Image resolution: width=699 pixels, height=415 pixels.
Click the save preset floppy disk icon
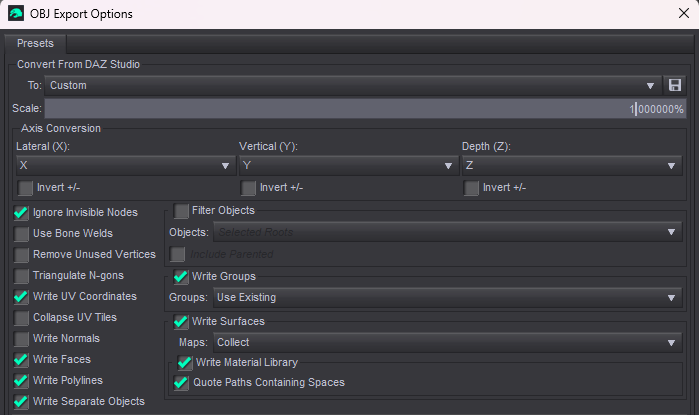click(x=675, y=86)
